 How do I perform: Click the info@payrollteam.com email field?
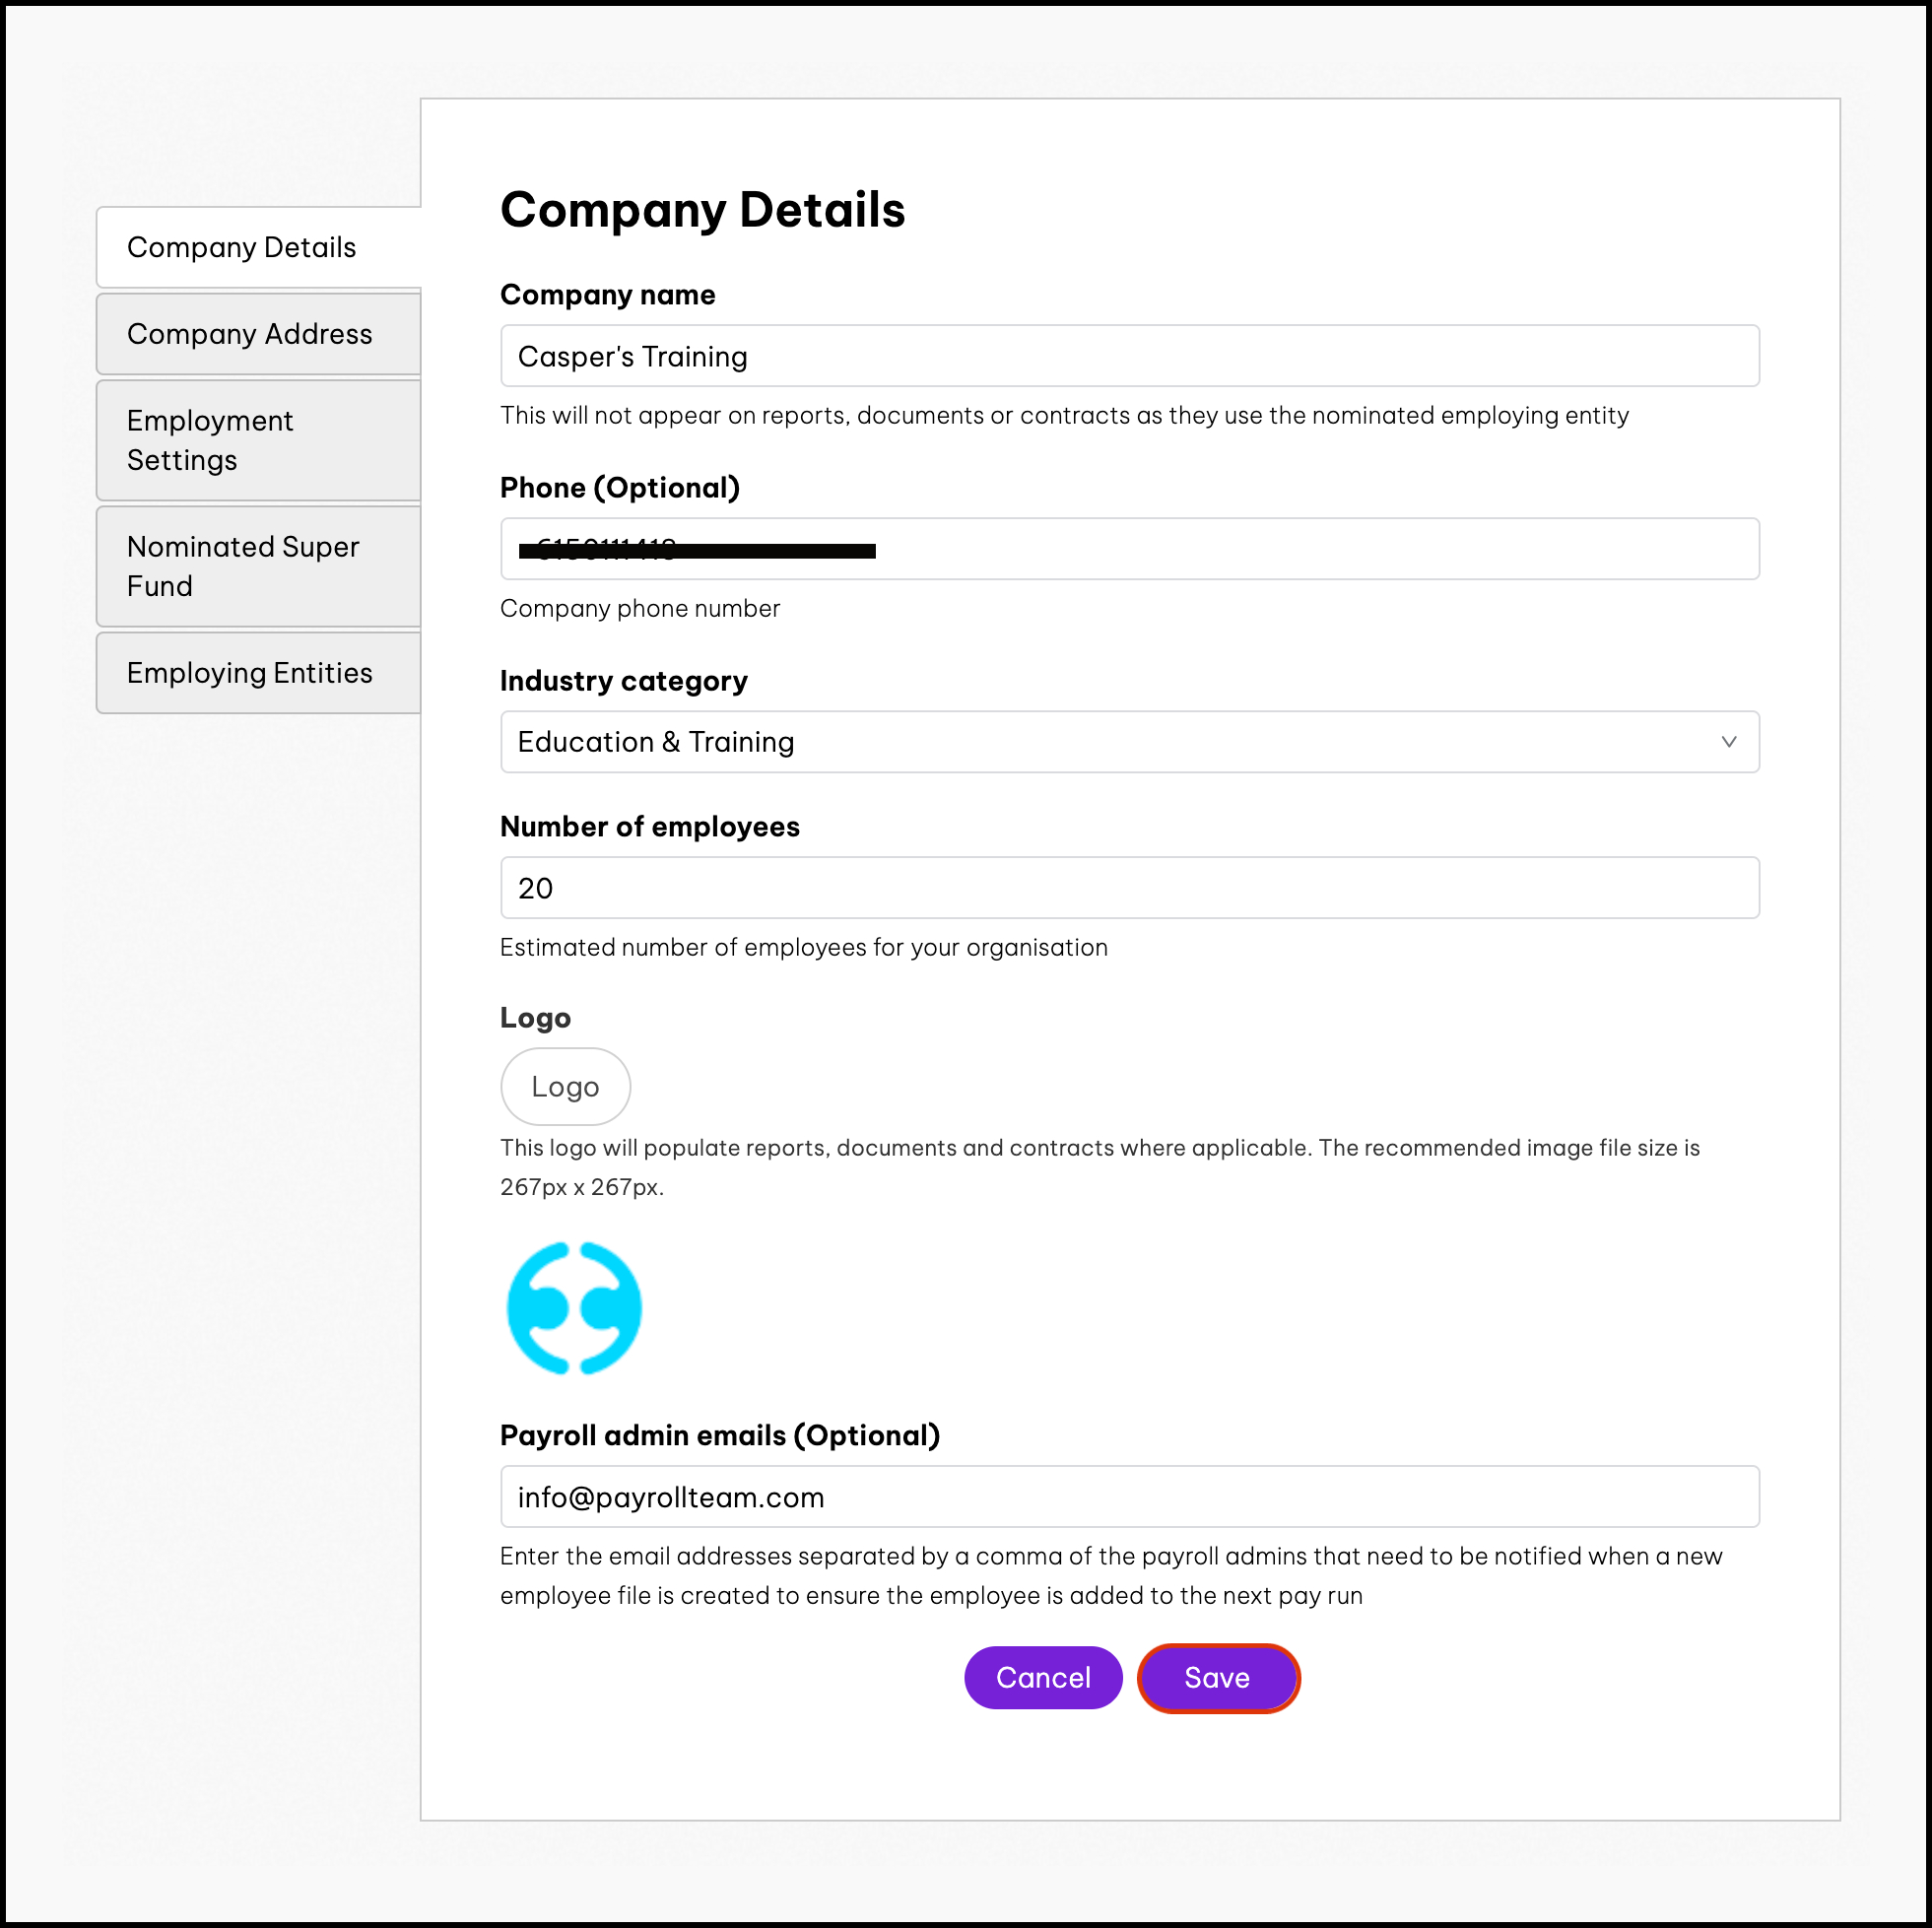[1128, 1497]
